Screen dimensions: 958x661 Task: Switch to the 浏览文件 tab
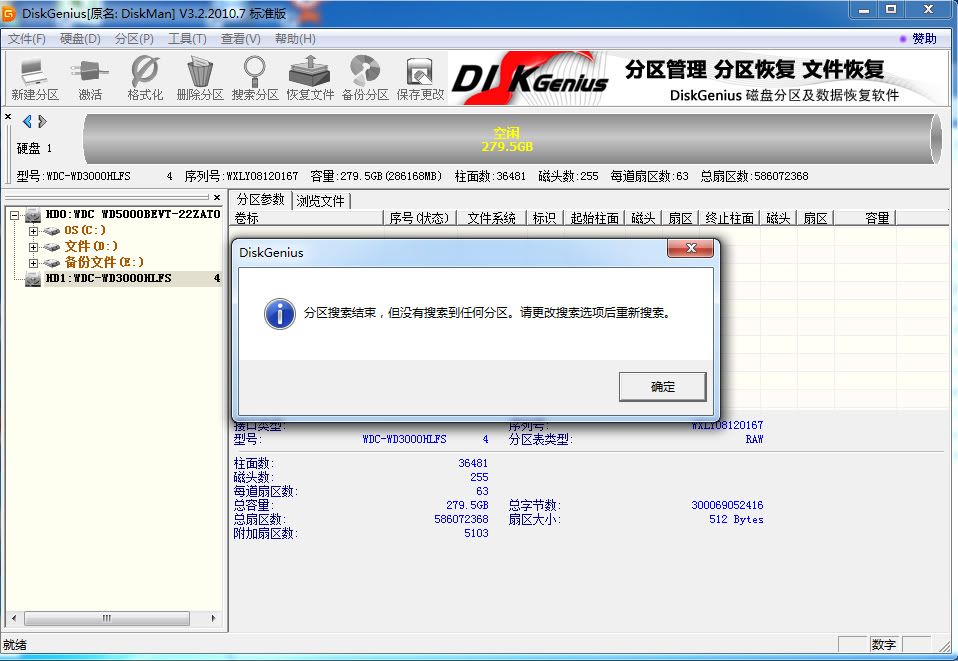point(320,201)
